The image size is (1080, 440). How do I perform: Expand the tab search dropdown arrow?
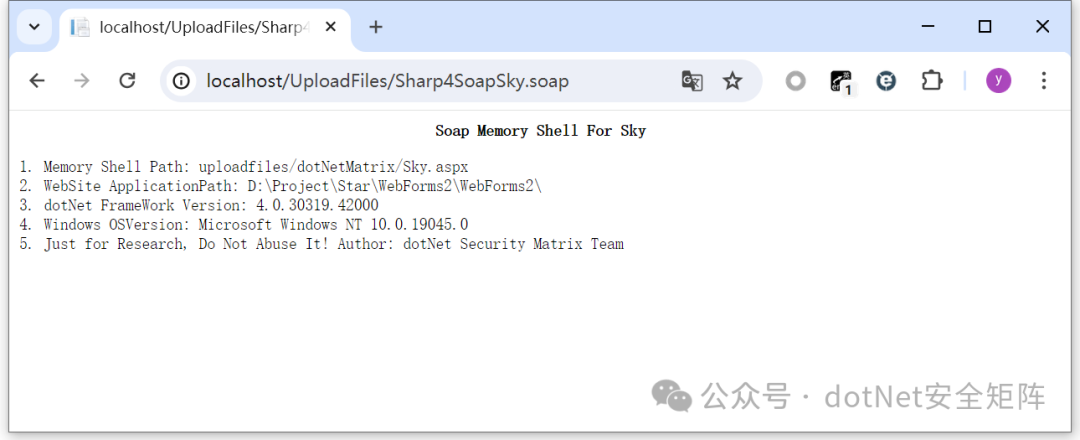[34, 27]
